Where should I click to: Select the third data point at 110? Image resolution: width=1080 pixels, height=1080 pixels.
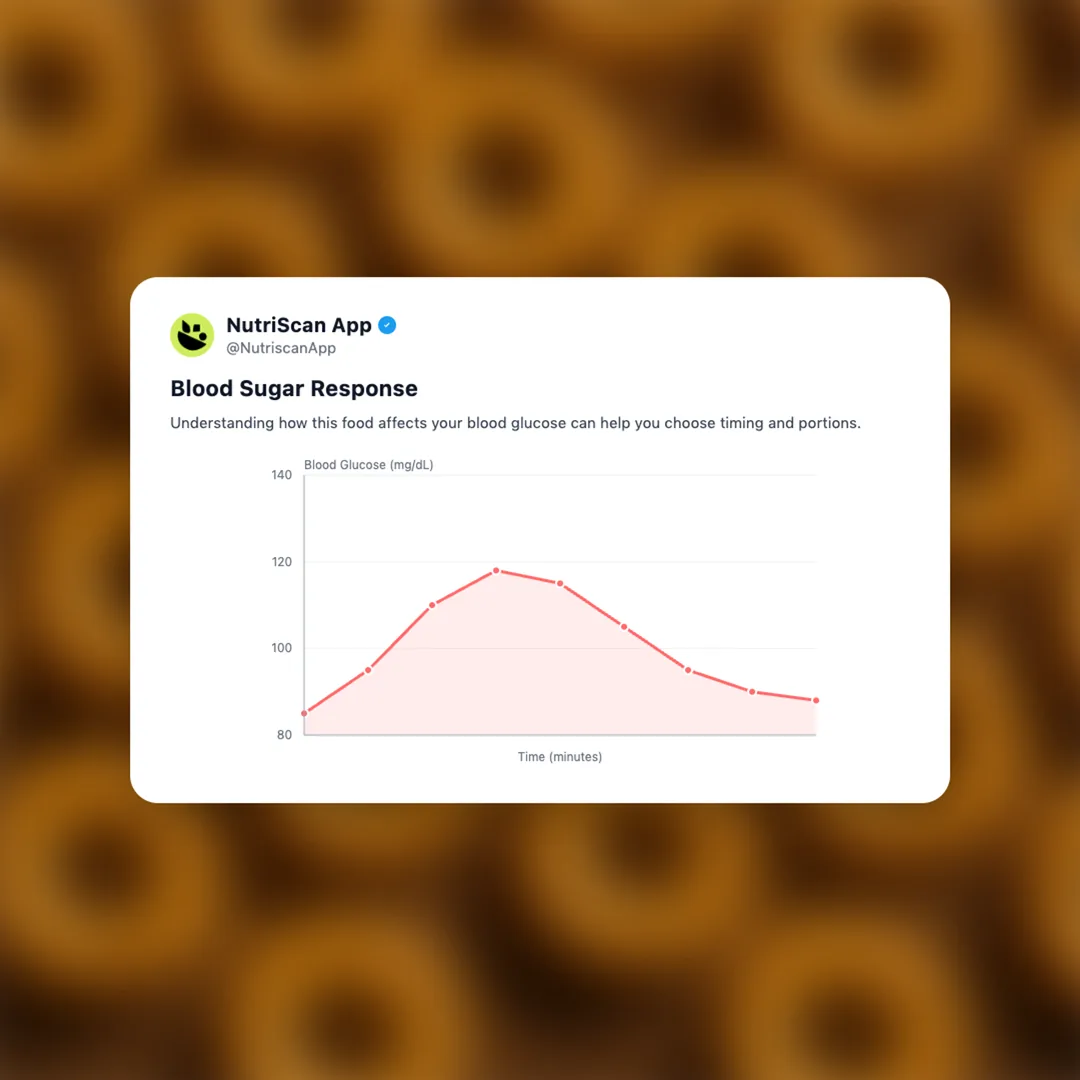click(432, 605)
